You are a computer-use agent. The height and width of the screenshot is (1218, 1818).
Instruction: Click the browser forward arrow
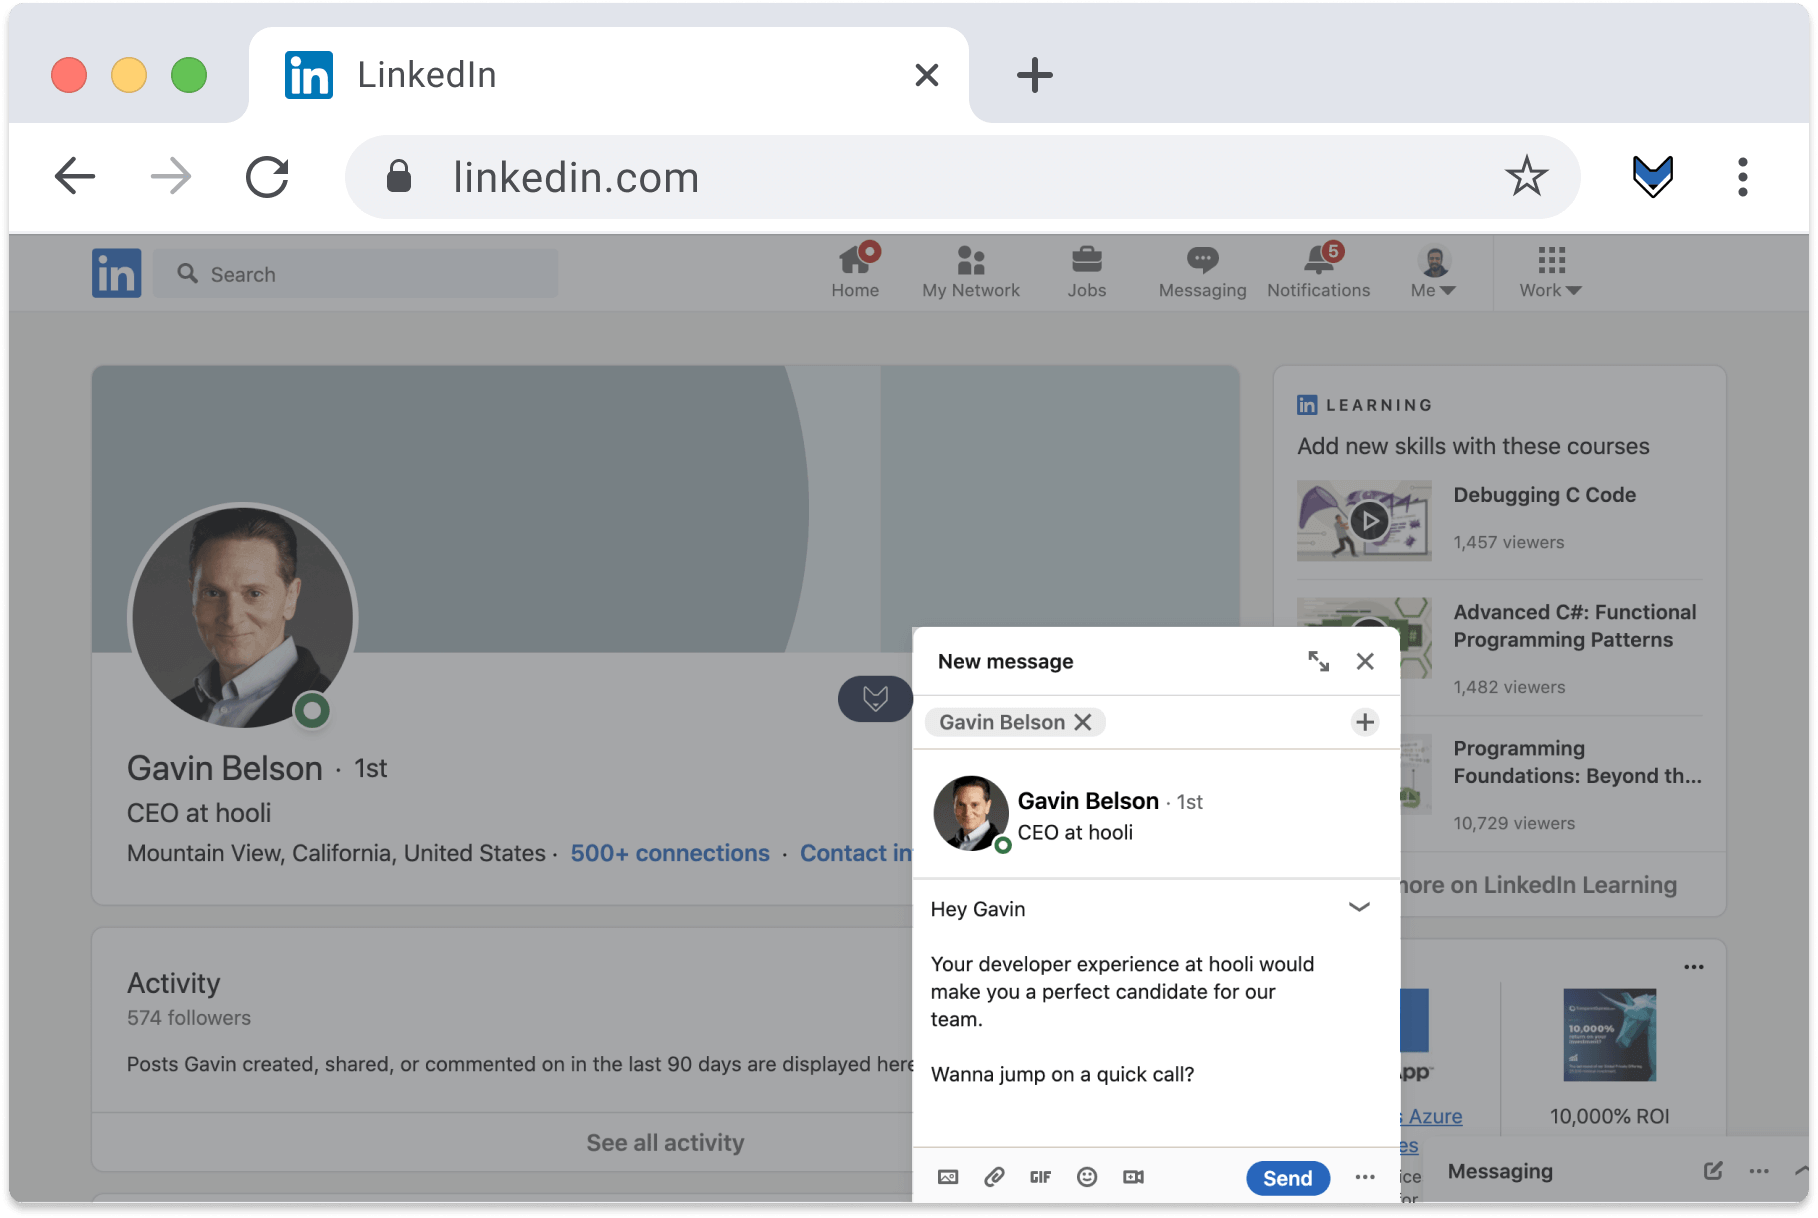[171, 177]
